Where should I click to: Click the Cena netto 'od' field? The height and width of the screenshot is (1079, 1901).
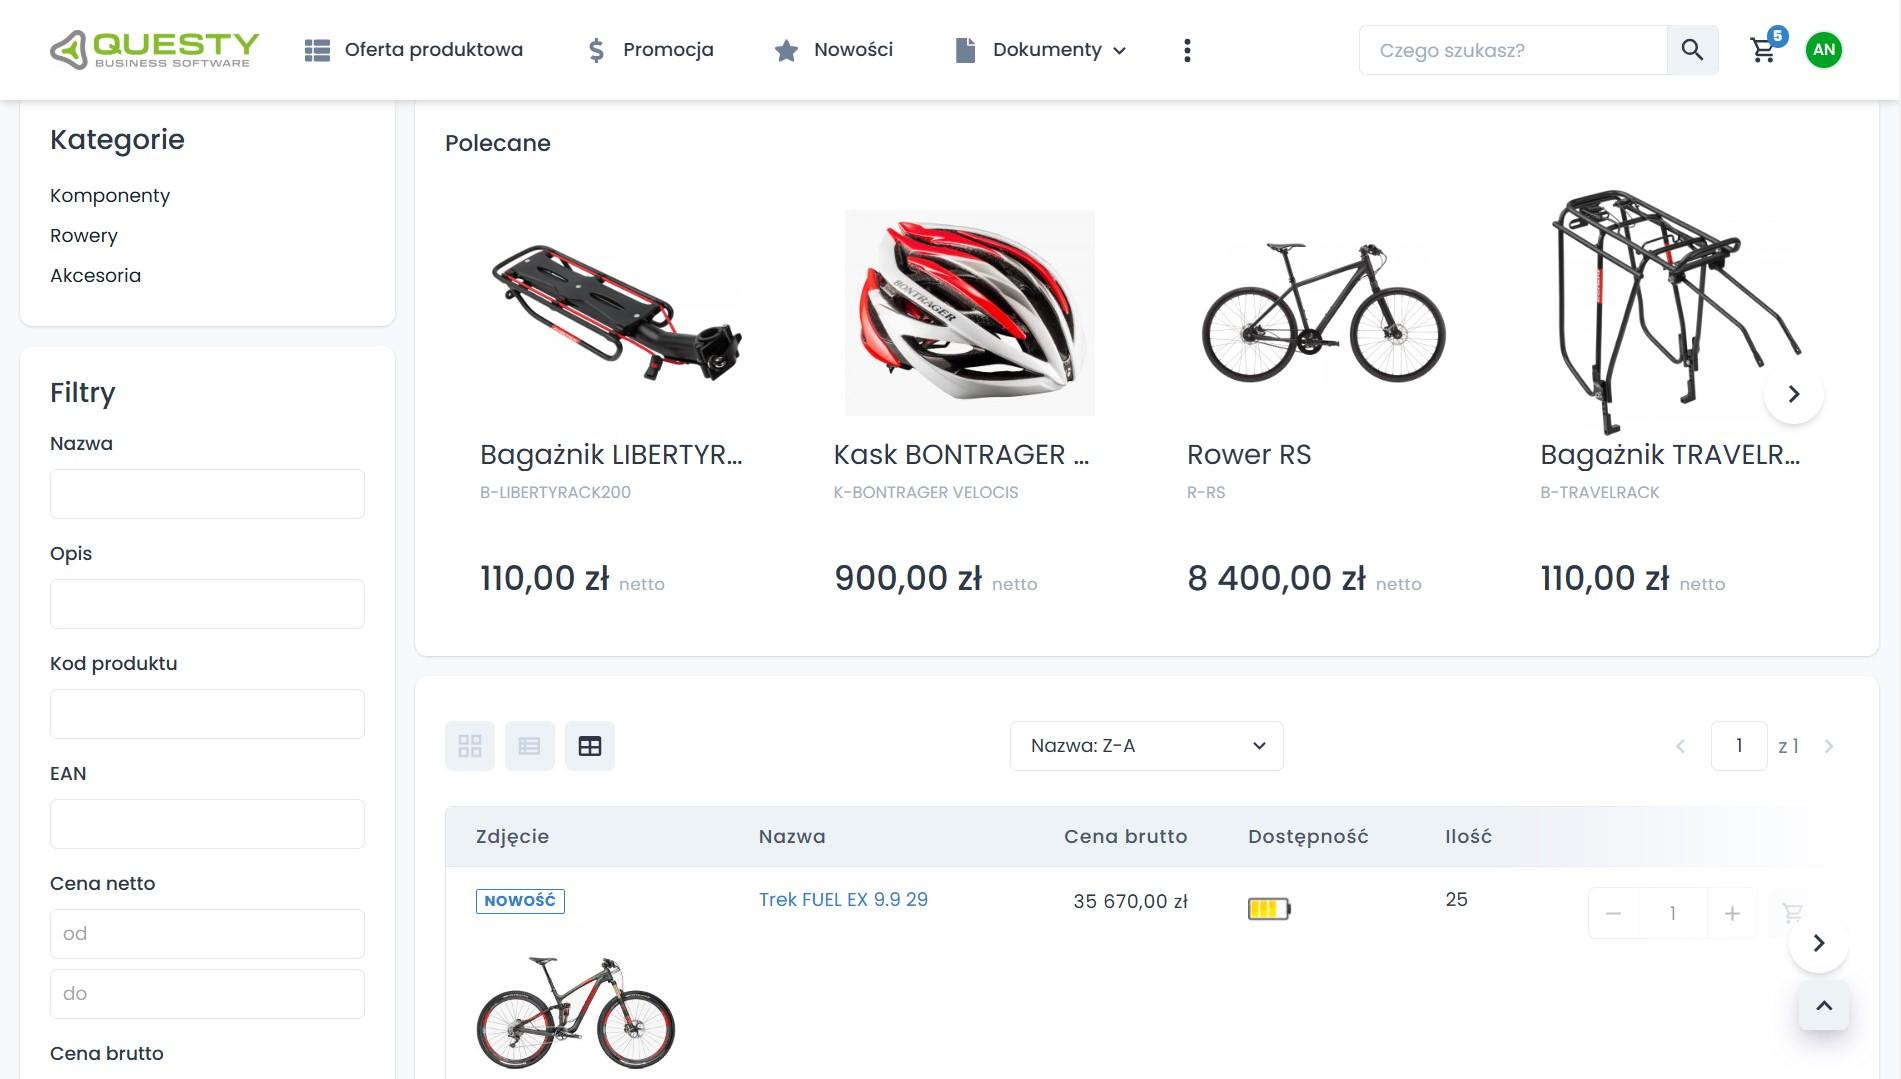(207, 934)
